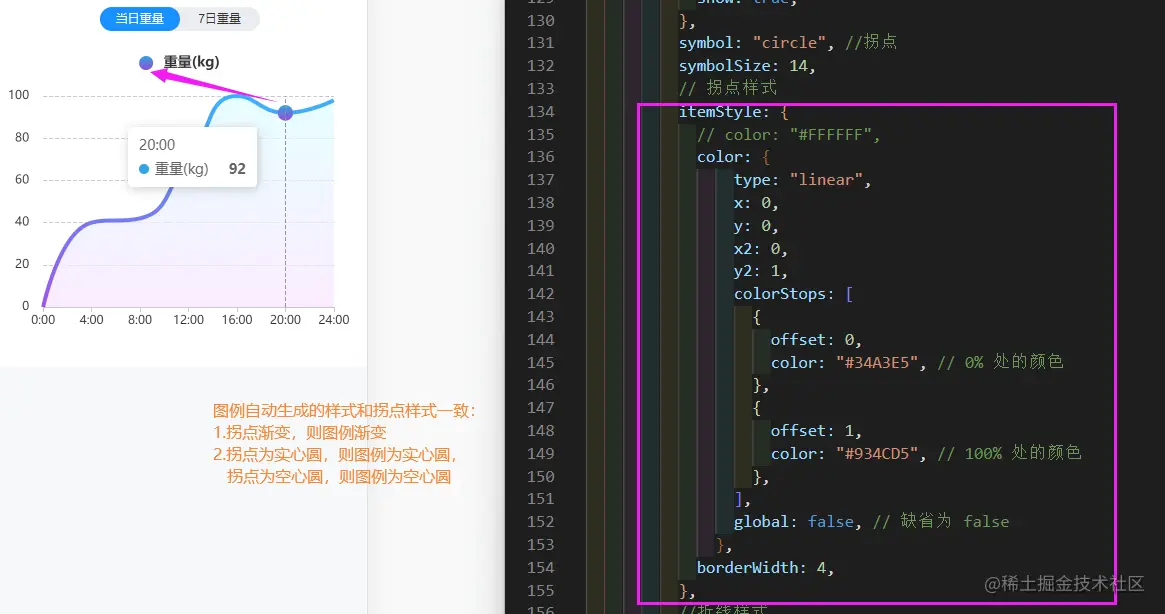Click the global: false line
1165x614 pixels.
point(871,522)
